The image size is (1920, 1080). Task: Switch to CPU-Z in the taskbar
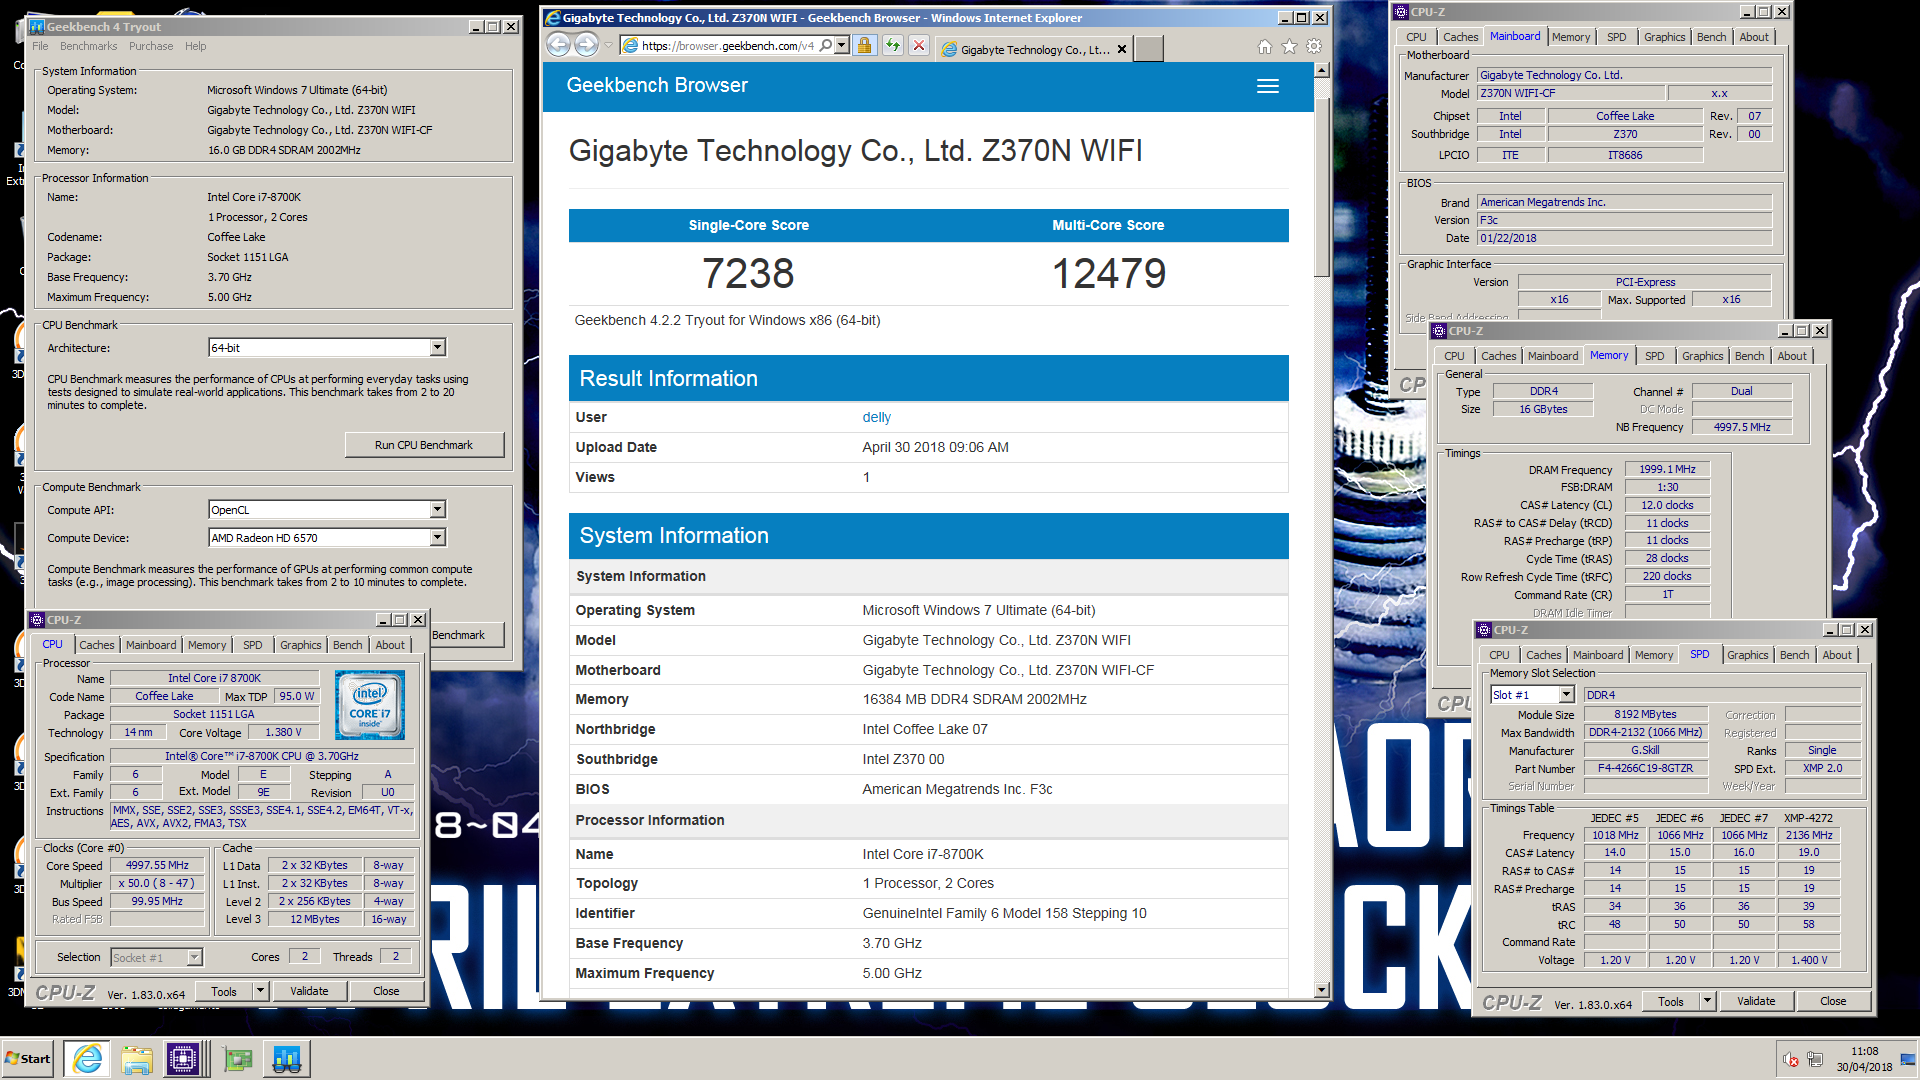click(x=185, y=1059)
